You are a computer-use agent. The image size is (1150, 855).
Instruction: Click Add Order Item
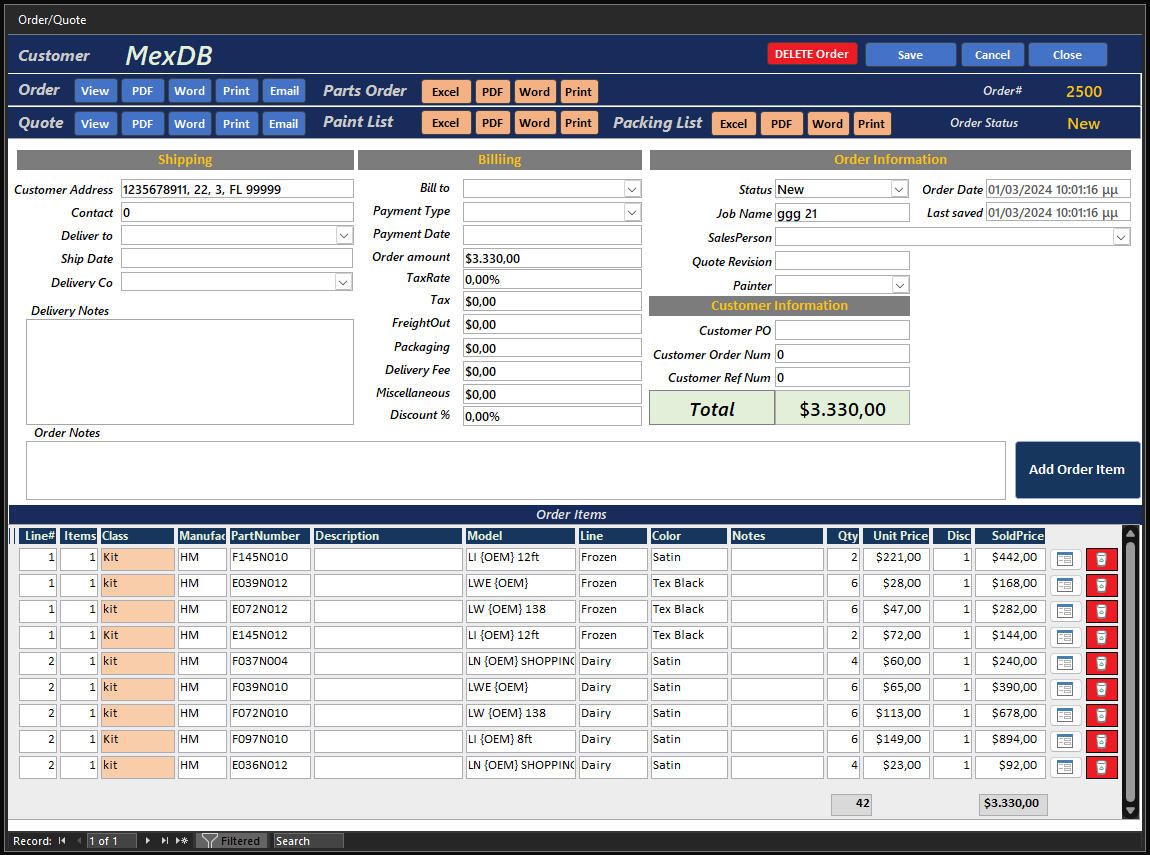tap(1077, 470)
